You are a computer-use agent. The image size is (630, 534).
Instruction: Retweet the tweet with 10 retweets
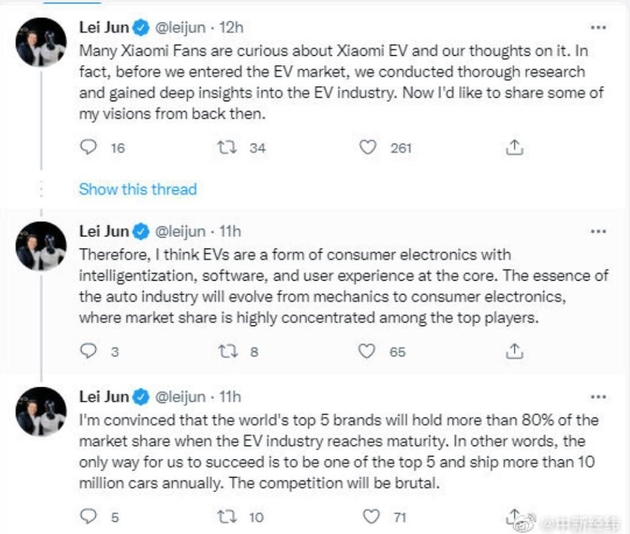(229, 516)
